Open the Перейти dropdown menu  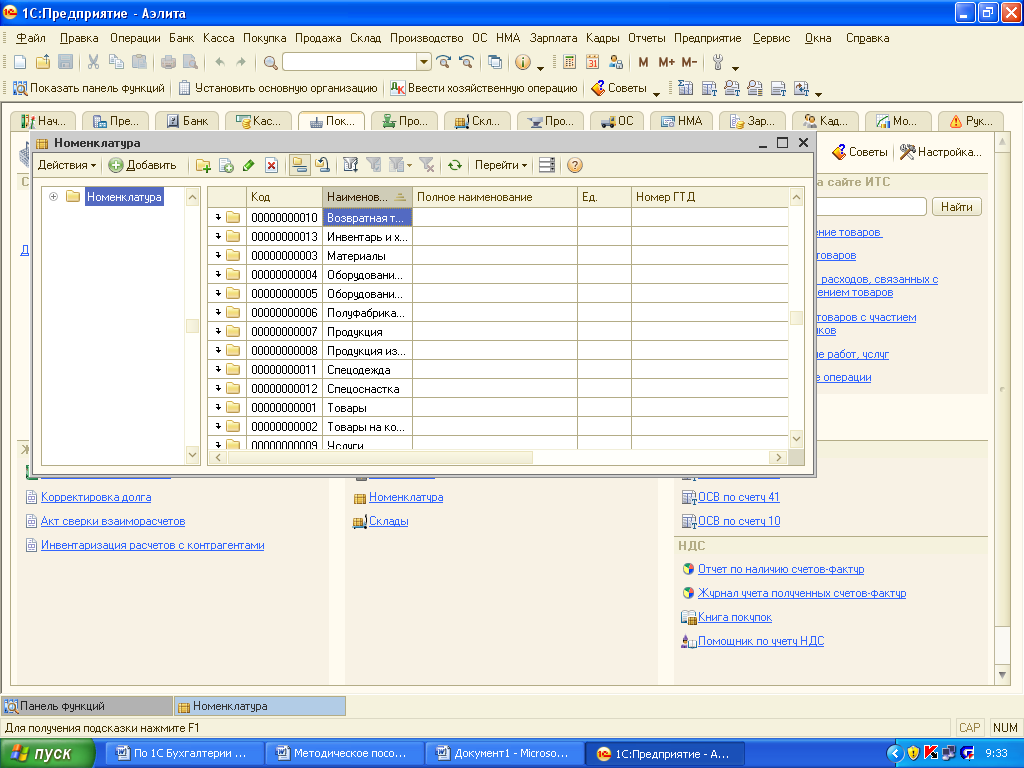501,165
